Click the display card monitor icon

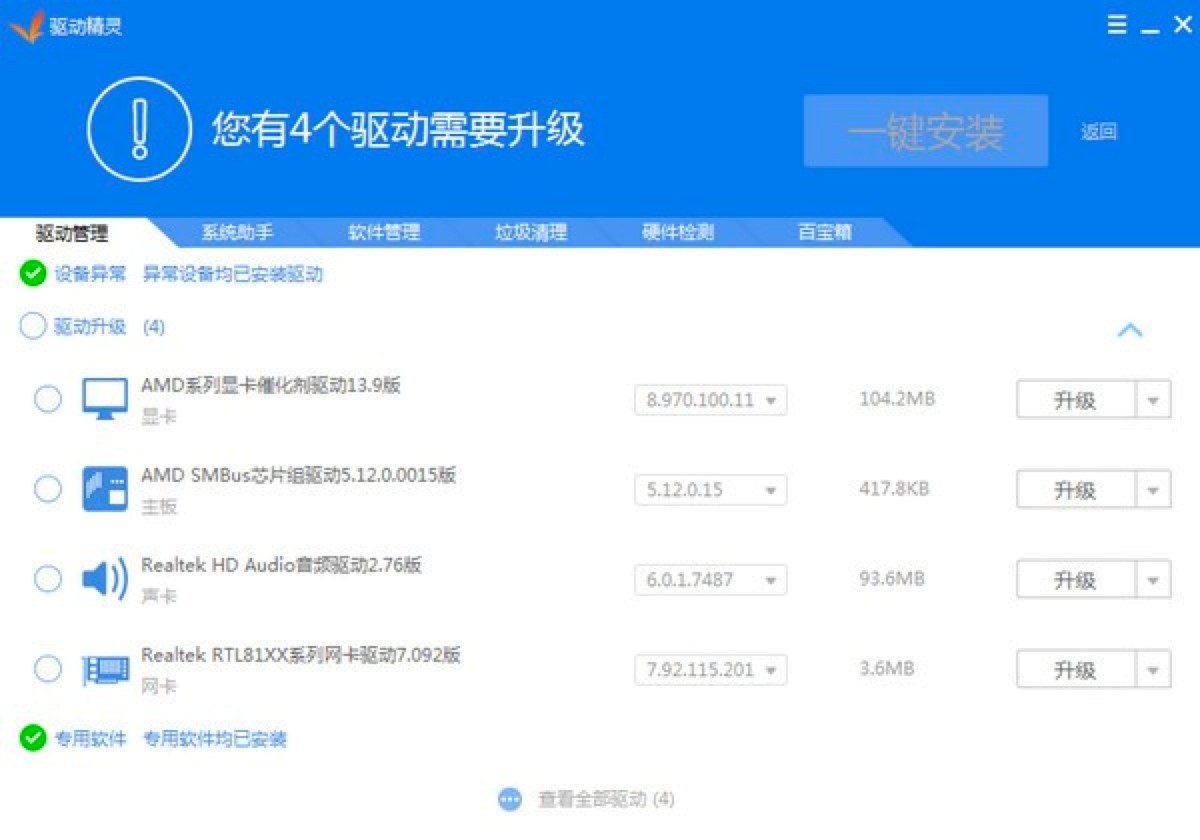tap(105, 398)
